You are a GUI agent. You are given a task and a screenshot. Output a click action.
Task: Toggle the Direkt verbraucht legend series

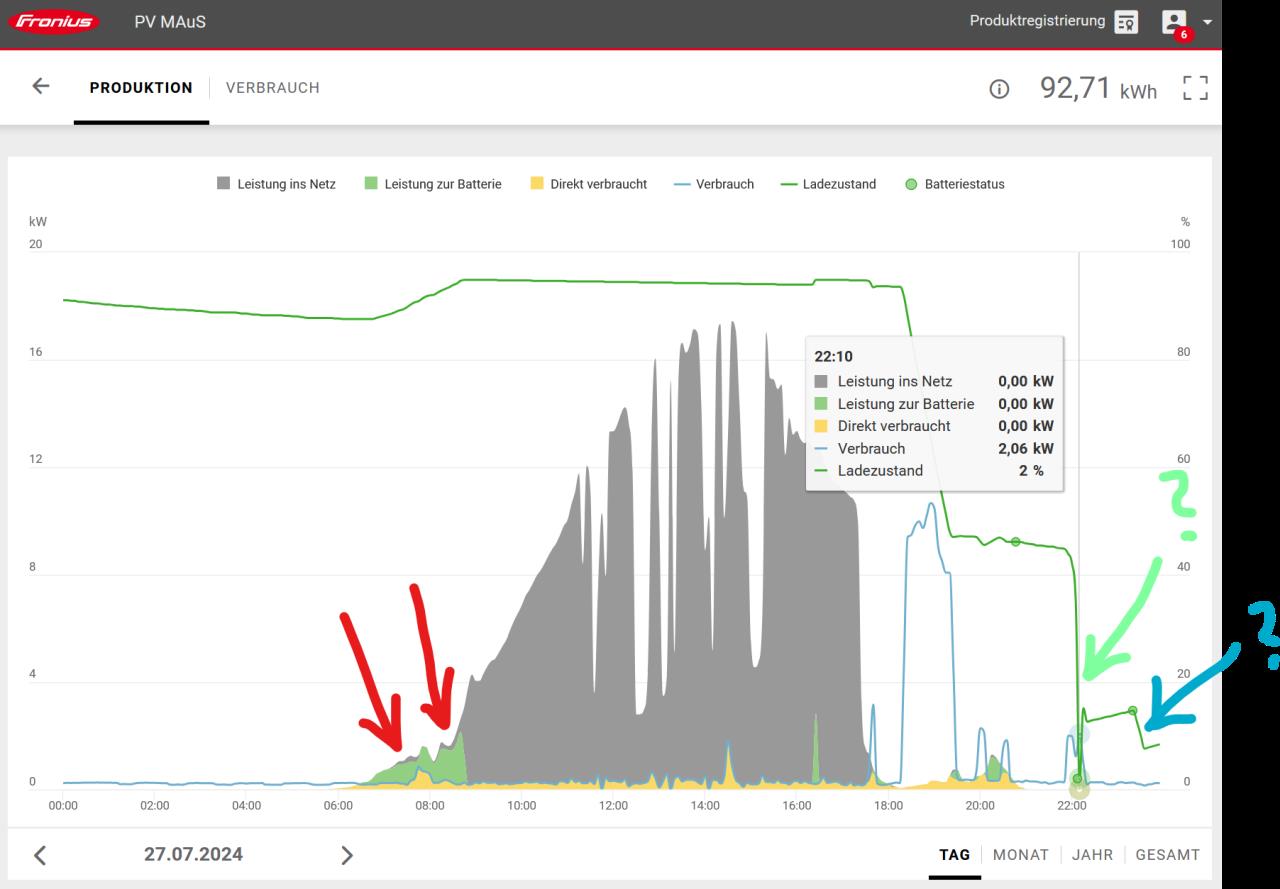[588, 184]
